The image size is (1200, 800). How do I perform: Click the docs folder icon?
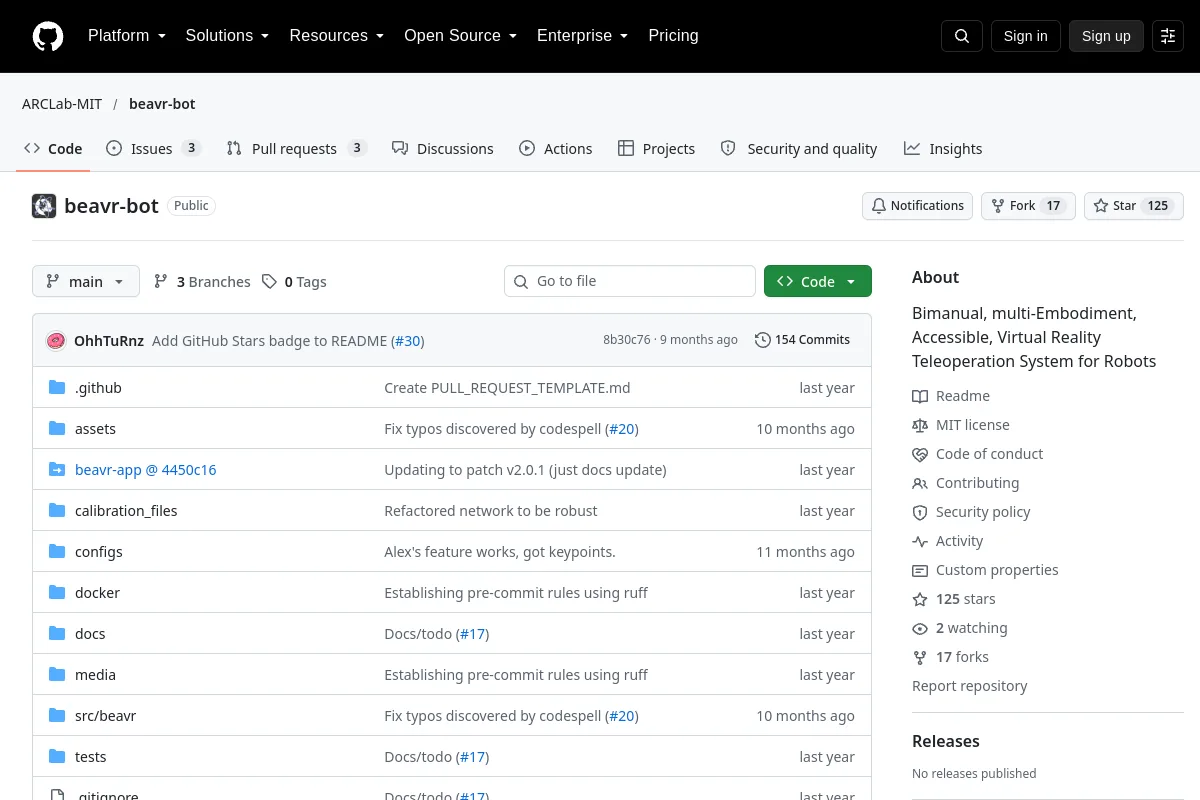point(57,633)
